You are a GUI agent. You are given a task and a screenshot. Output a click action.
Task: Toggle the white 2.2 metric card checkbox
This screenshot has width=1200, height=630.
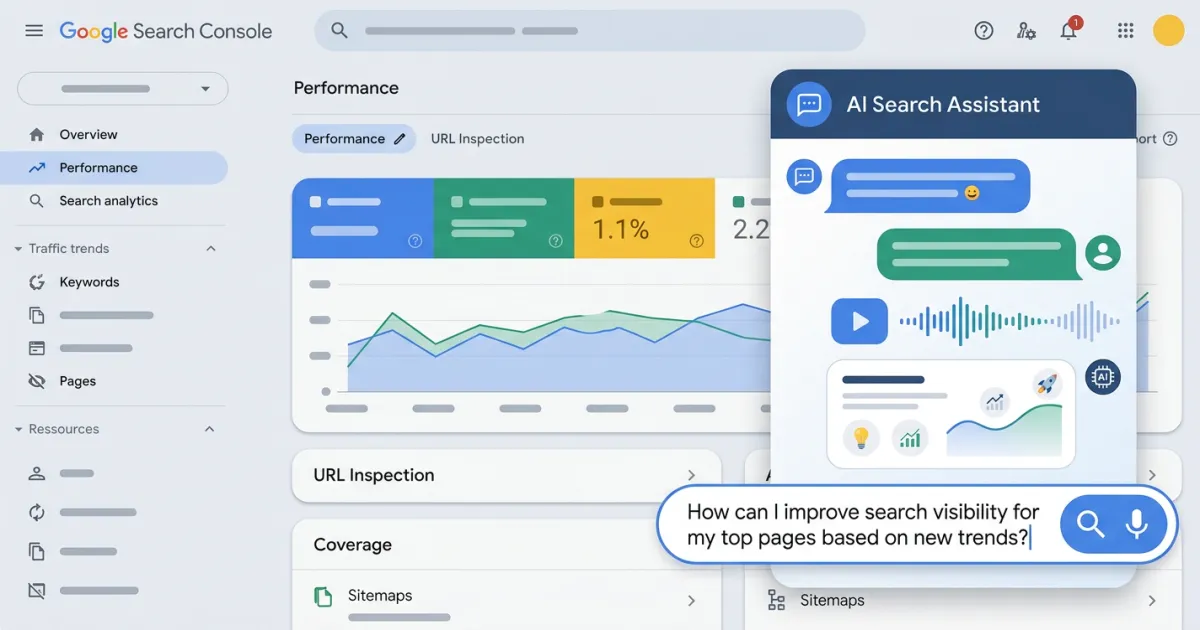click(x=739, y=202)
